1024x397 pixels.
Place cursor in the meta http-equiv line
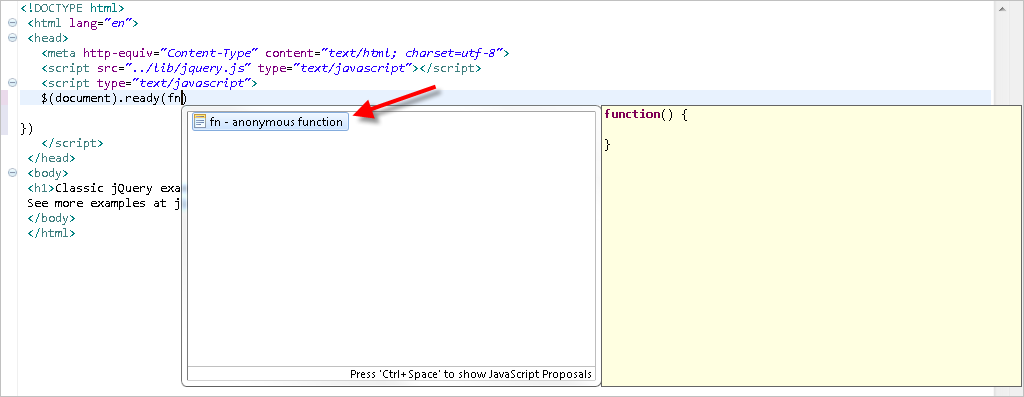pos(275,53)
